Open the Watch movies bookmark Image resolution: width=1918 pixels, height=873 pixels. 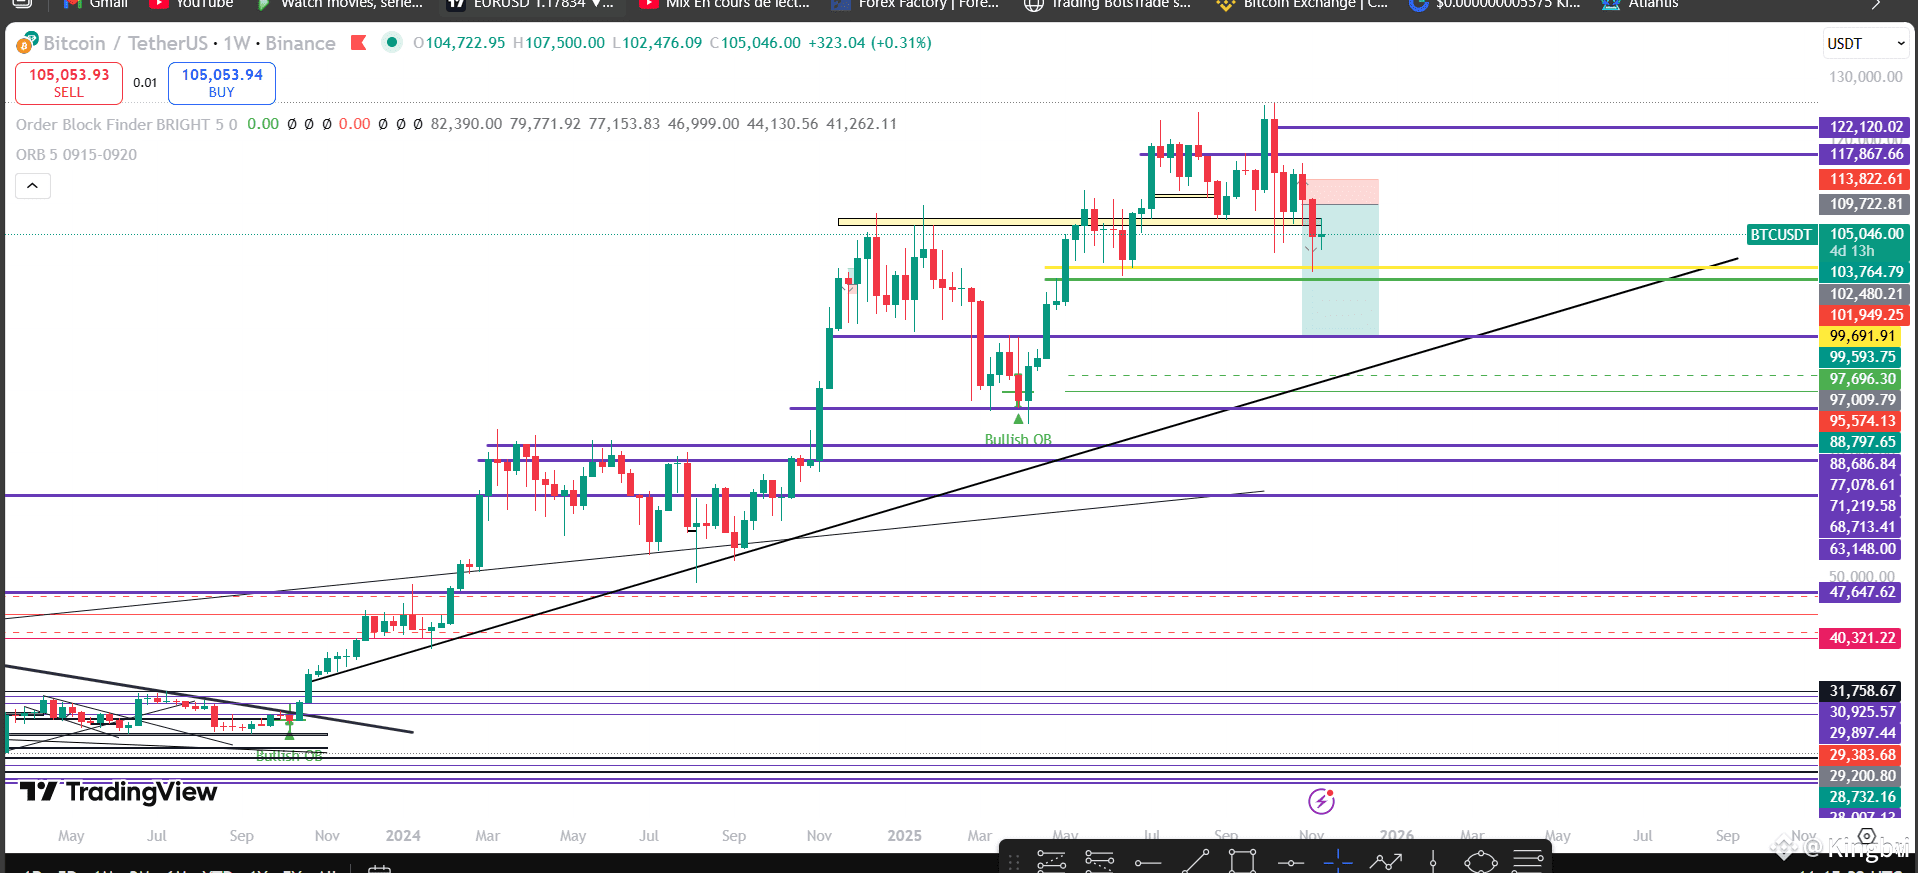point(340,4)
